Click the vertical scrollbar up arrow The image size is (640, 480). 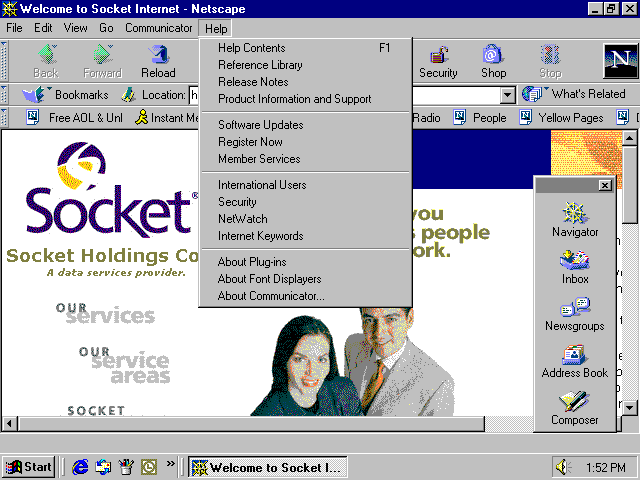coord(629,138)
